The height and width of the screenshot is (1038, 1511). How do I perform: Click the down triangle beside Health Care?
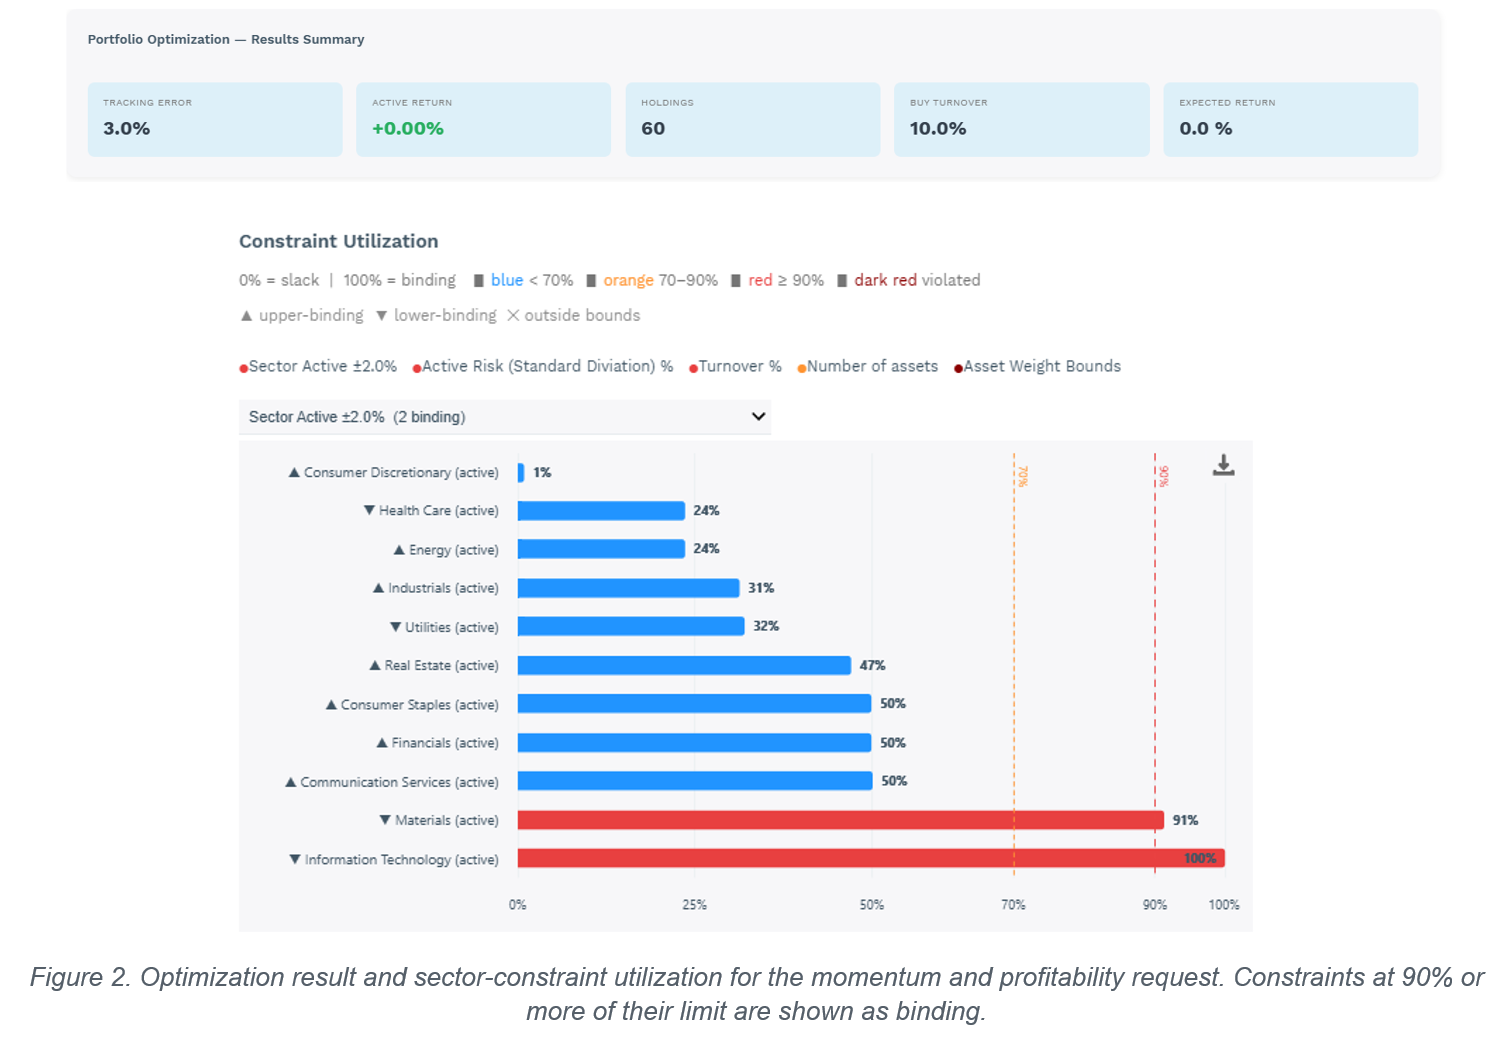pyautogui.click(x=369, y=510)
